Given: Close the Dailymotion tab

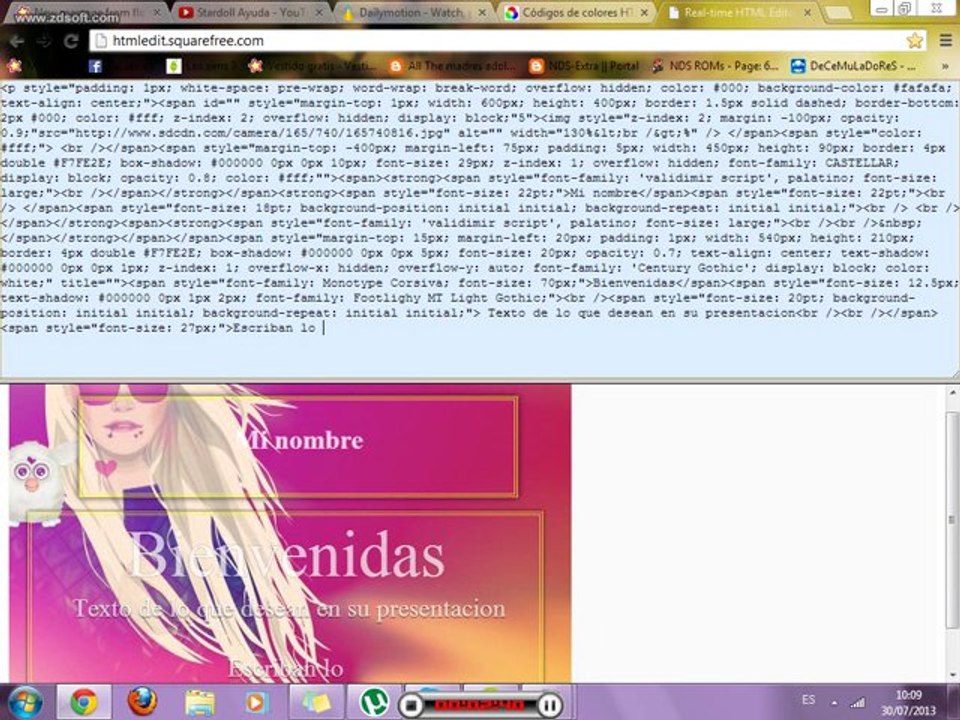Looking at the screenshot, I should point(482,12).
